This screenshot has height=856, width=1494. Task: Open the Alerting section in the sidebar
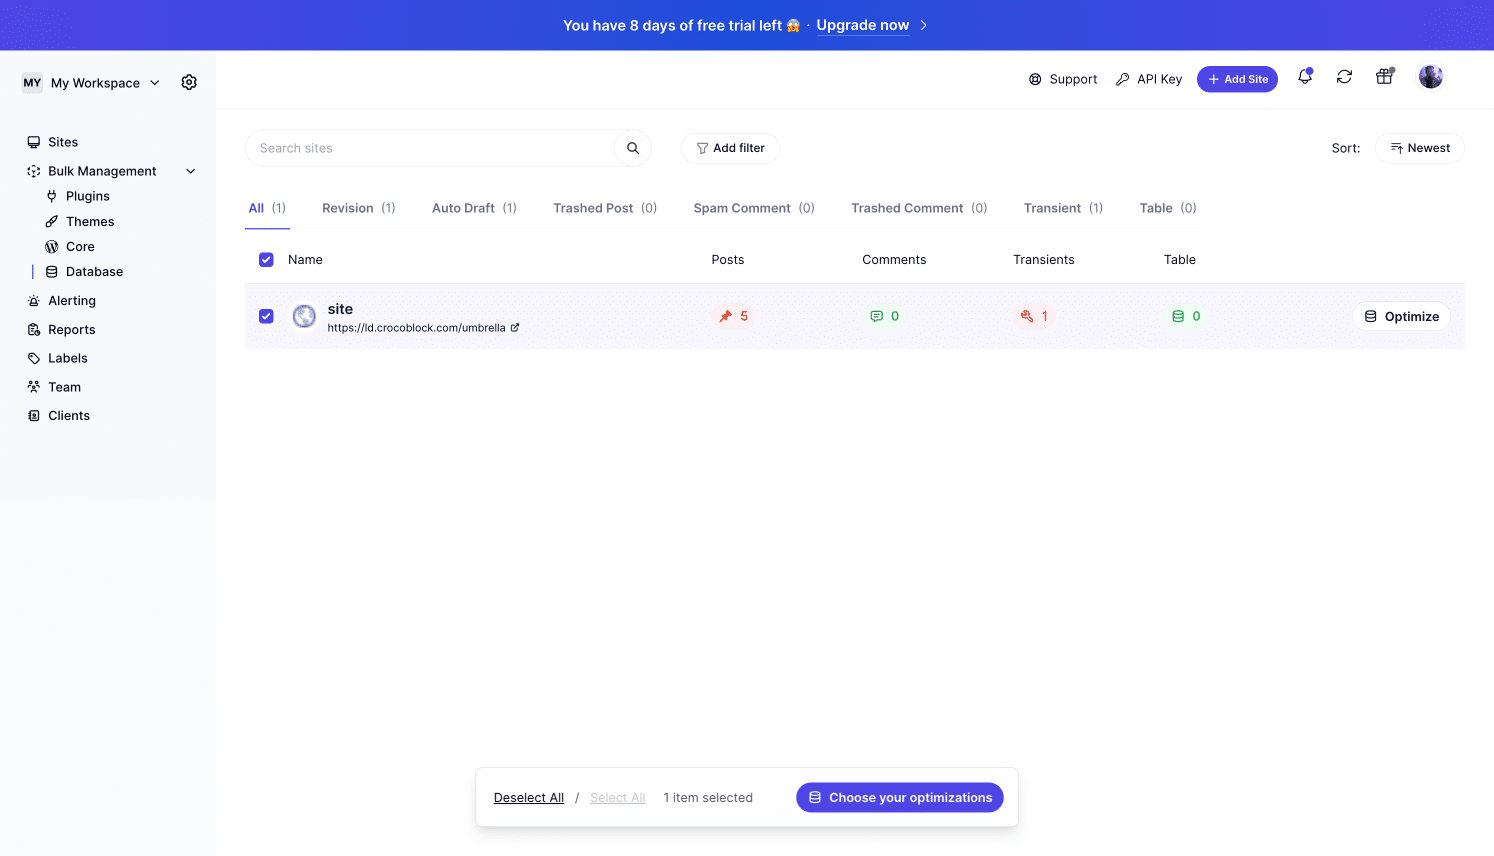pyautogui.click(x=71, y=300)
